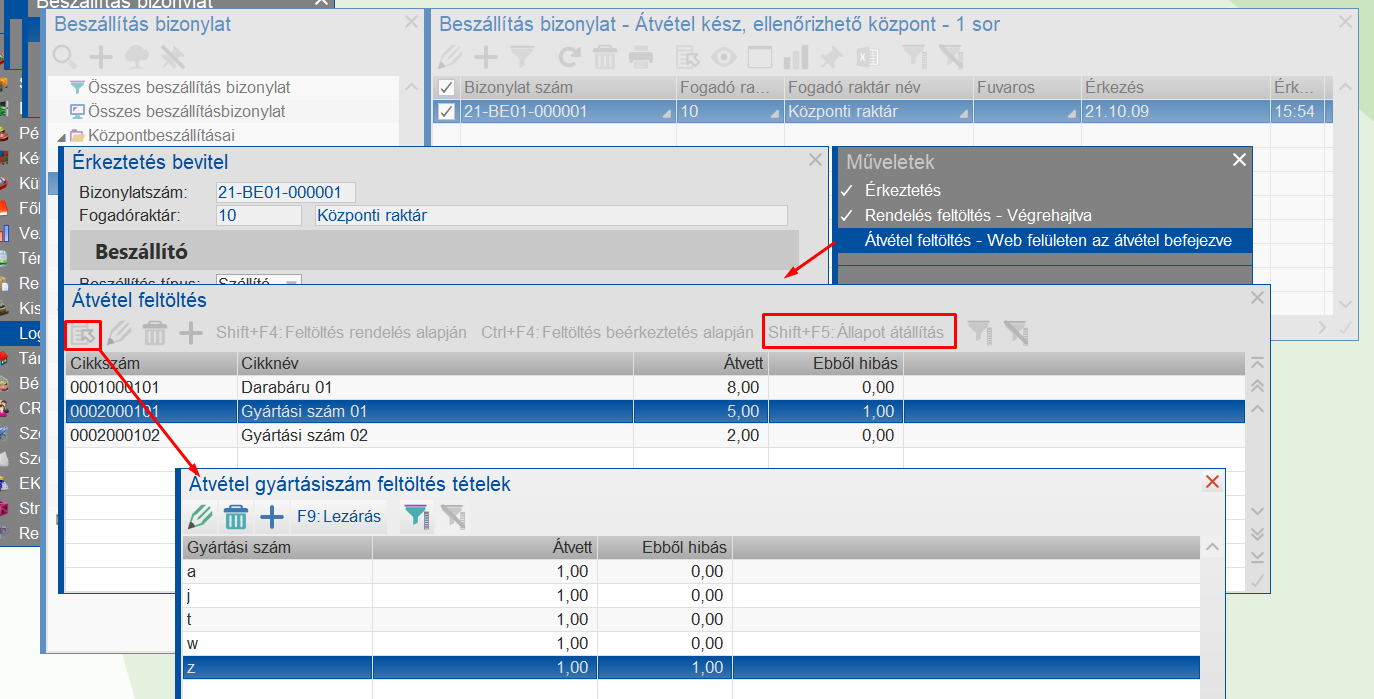Click the printer icon in Beszállítás bizonylat toolbar
This screenshot has height=699, width=1374.
click(x=641, y=57)
